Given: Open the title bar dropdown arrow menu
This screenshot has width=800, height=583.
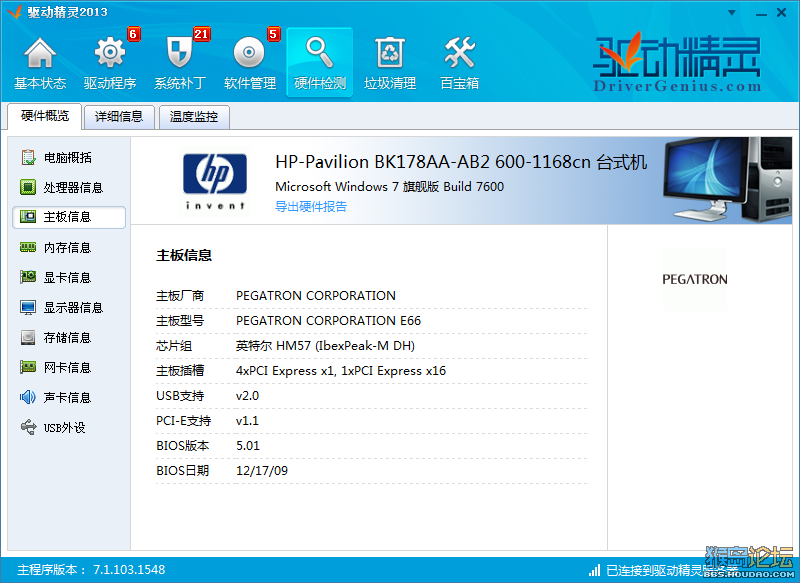Looking at the screenshot, I should (x=732, y=13).
